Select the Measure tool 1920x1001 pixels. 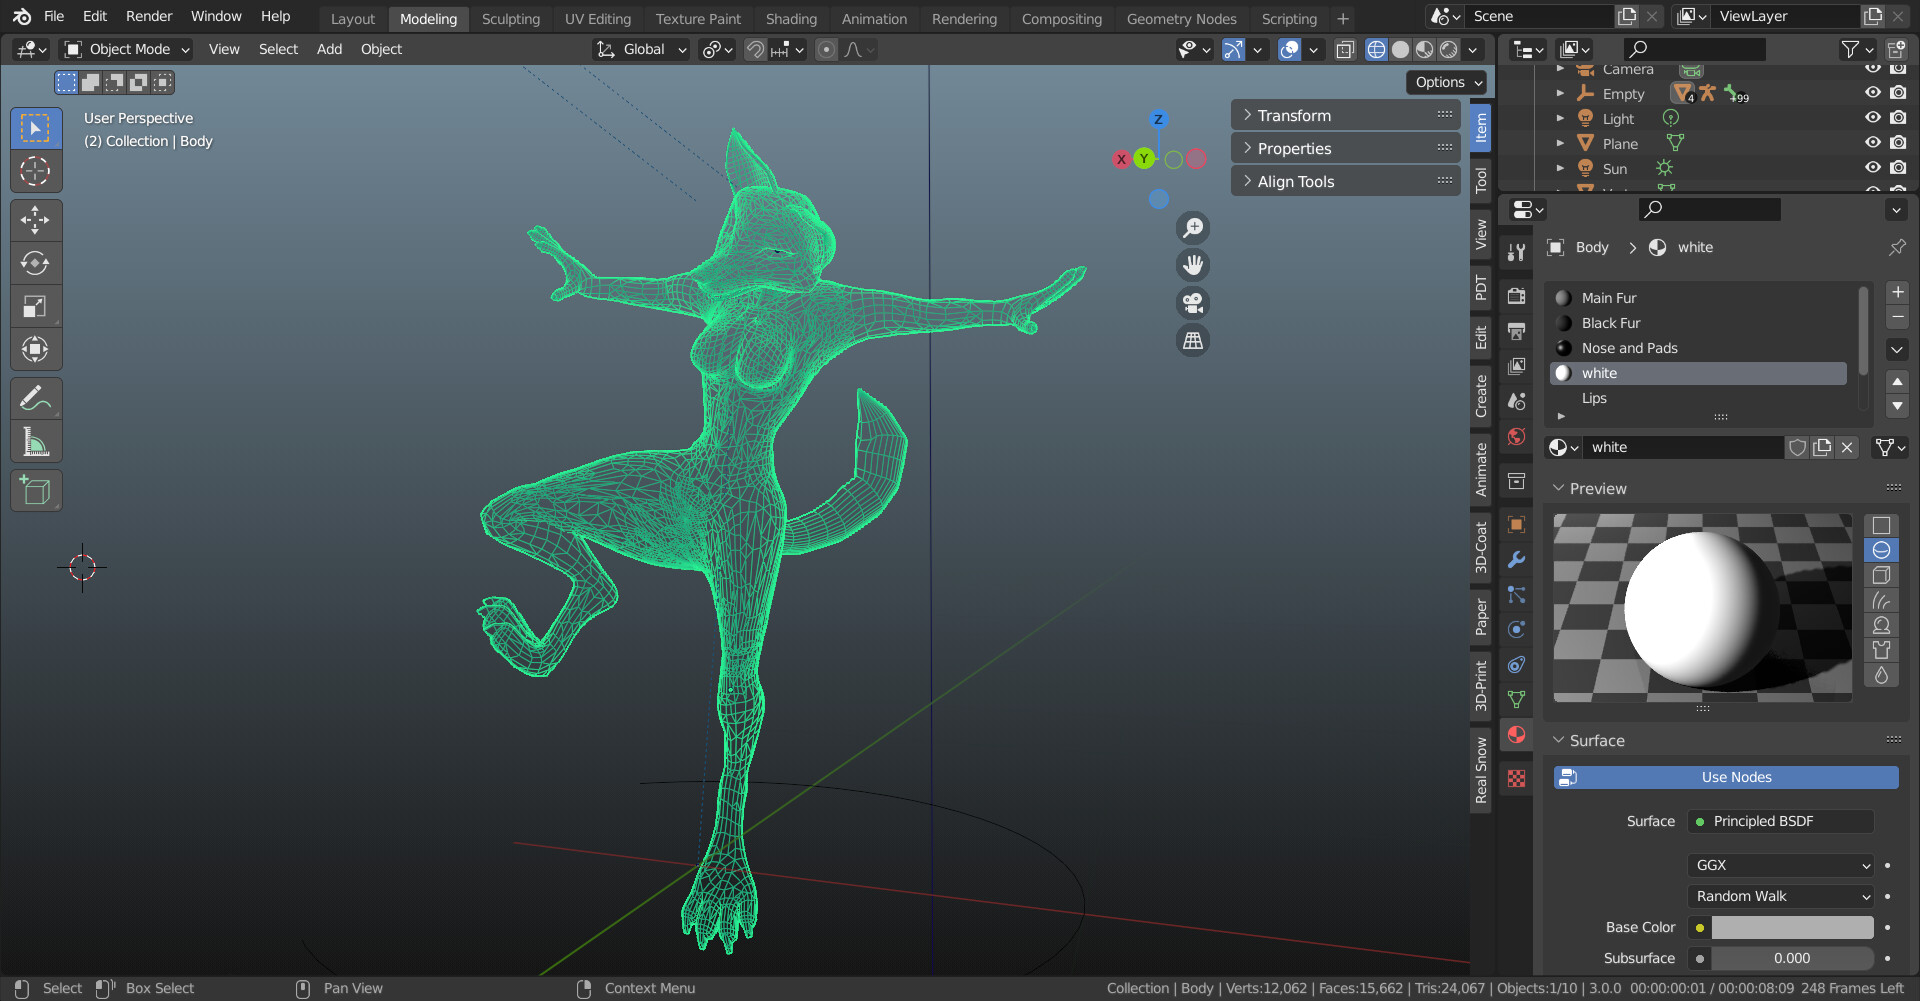click(x=36, y=441)
